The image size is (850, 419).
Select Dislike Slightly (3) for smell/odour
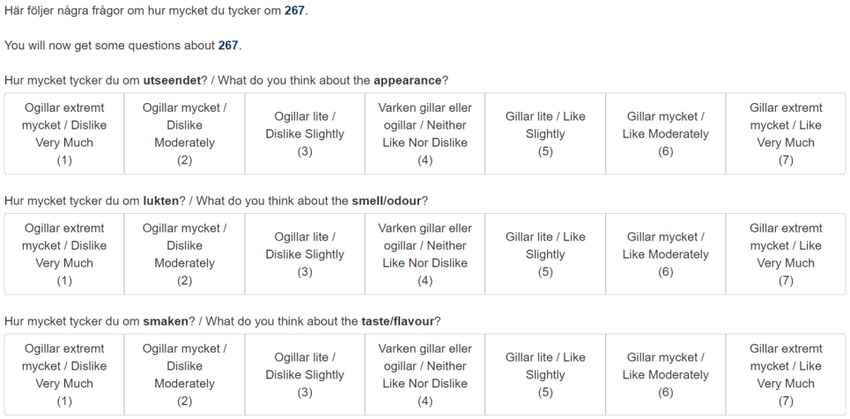coord(305,254)
